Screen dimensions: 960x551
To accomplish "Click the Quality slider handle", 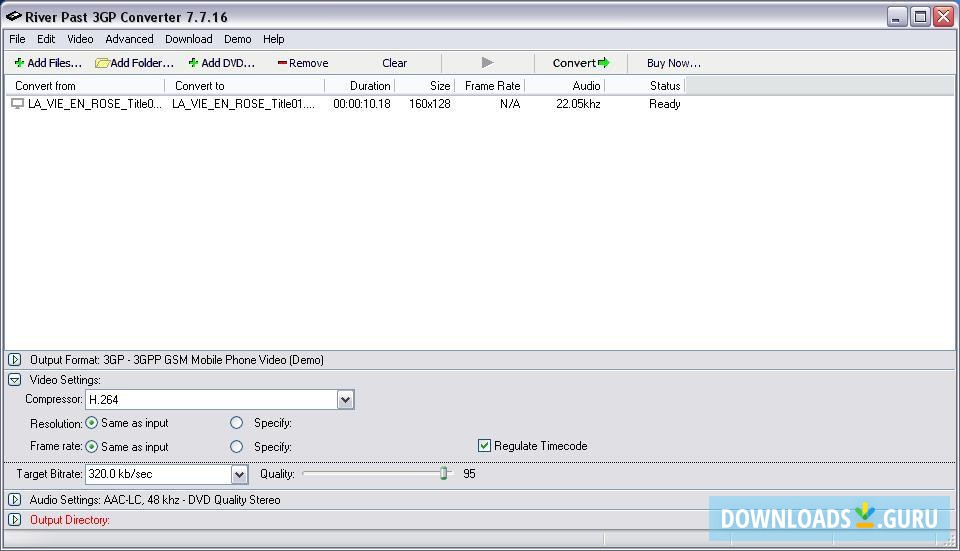I will [x=444, y=473].
